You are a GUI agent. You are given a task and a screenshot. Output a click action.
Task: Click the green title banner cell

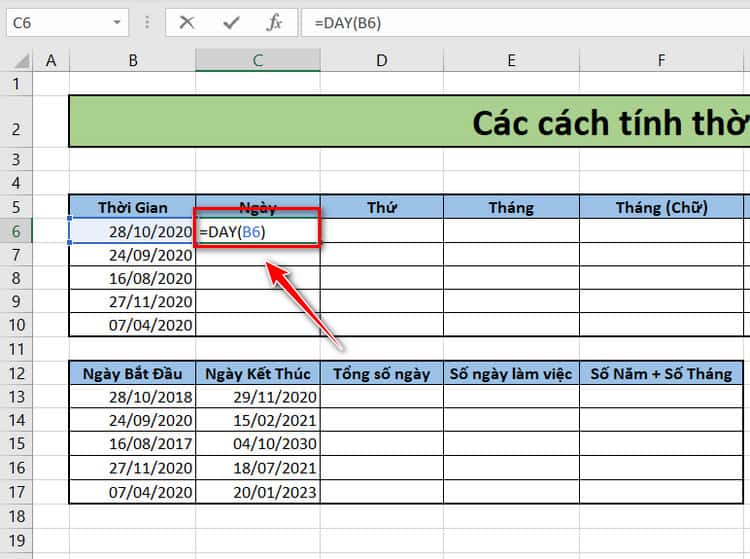409,121
